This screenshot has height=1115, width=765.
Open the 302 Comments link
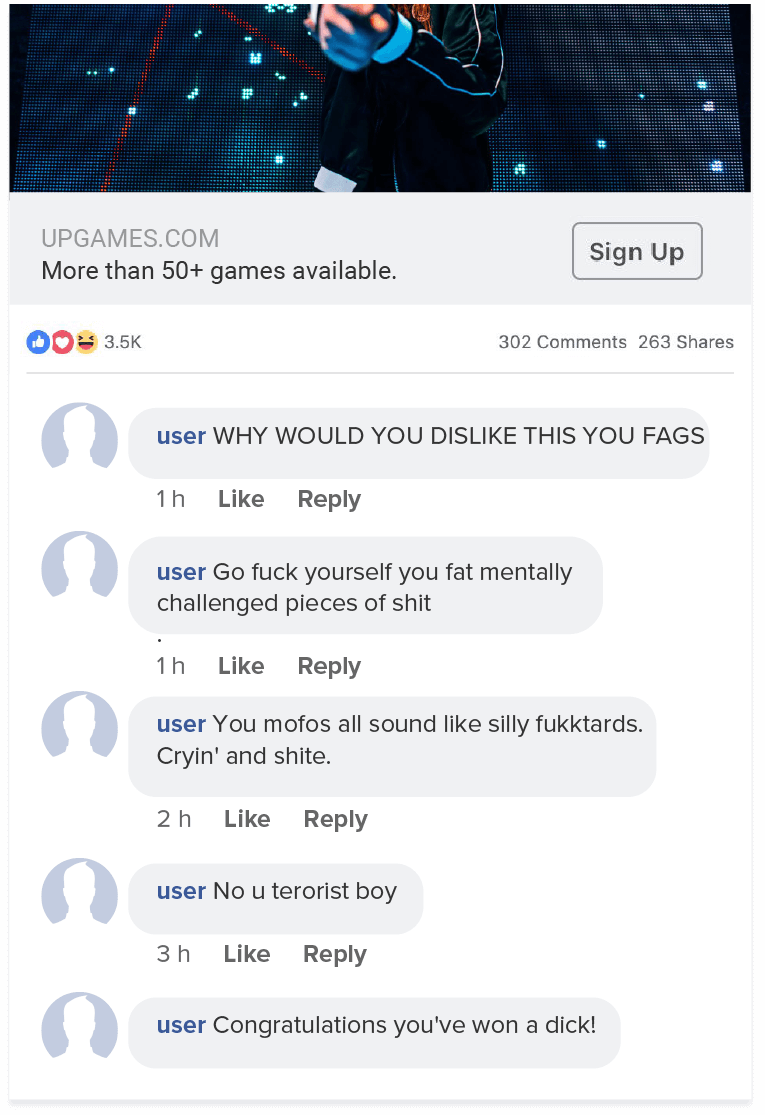[x=562, y=342]
